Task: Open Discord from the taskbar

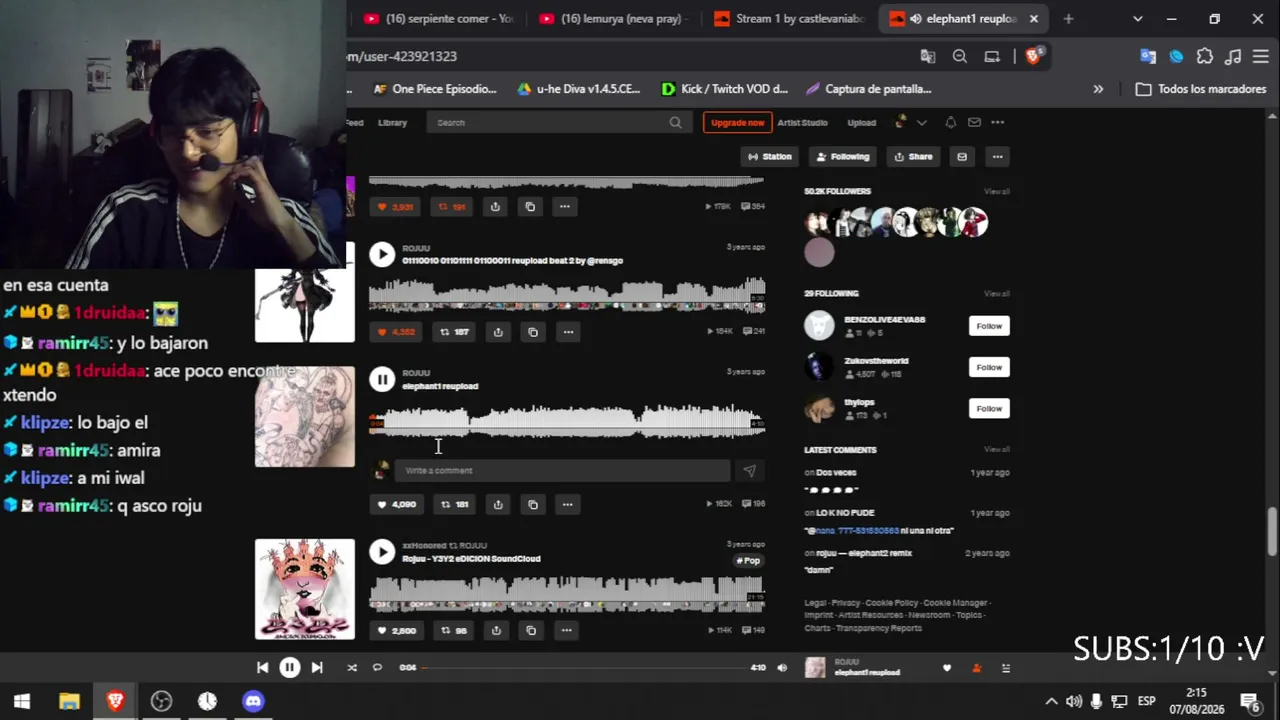Action: (x=253, y=701)
